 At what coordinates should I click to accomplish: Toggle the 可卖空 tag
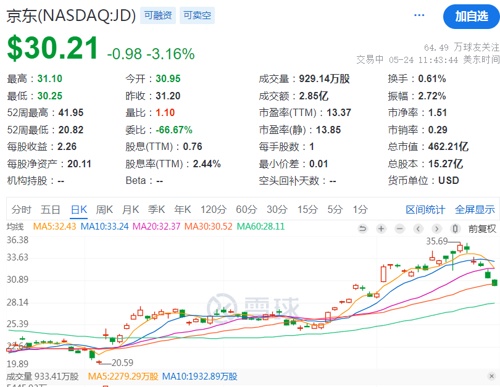(x=197, y=15)
